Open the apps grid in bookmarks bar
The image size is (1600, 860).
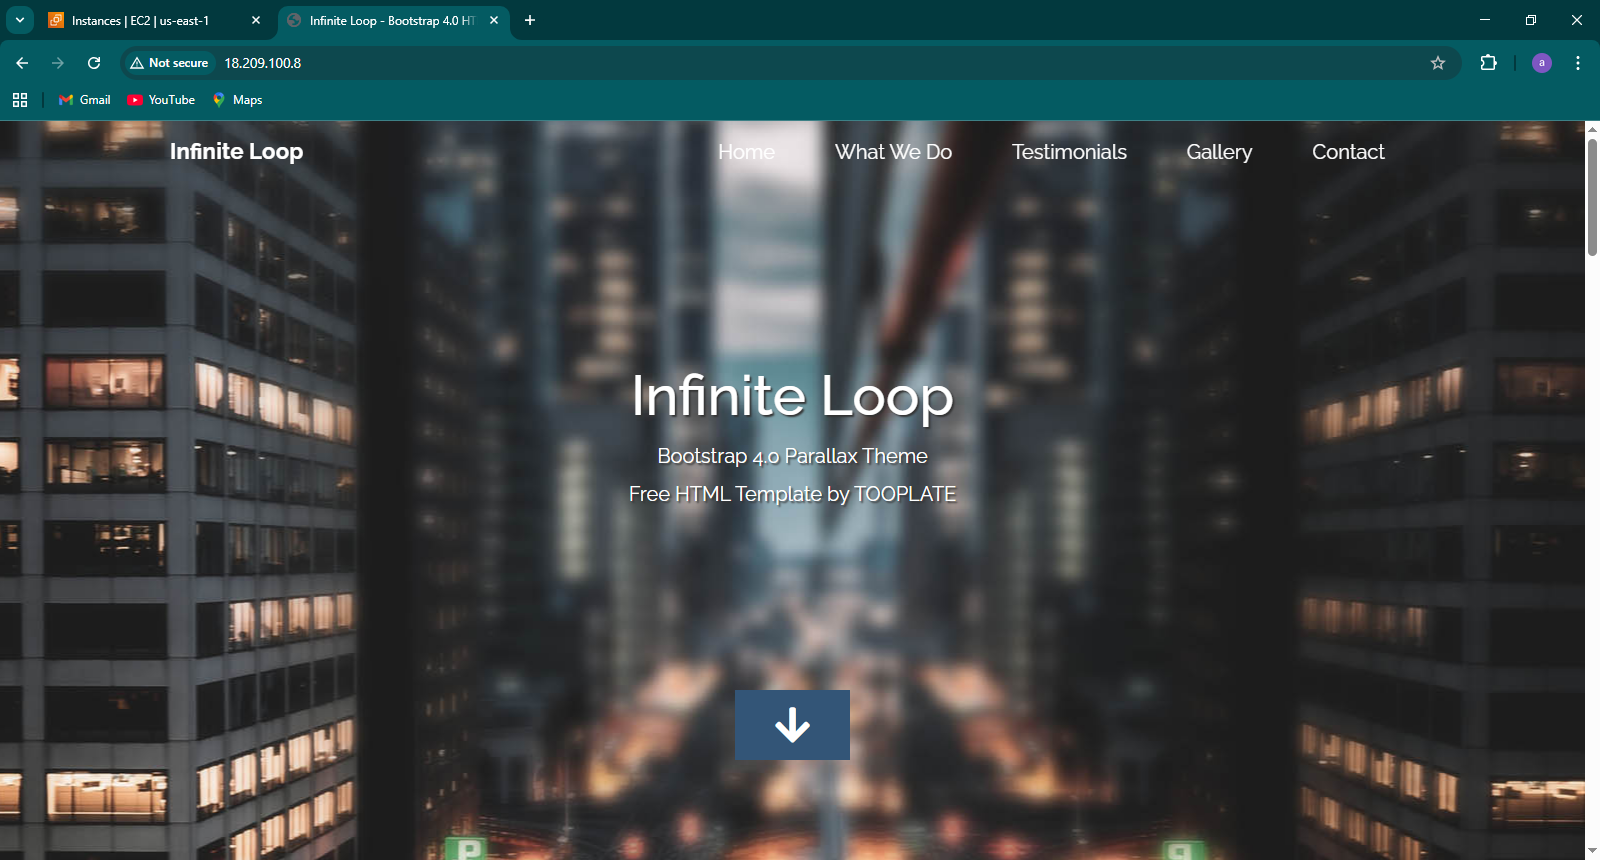pyautogui.click(x=20, y=100)
